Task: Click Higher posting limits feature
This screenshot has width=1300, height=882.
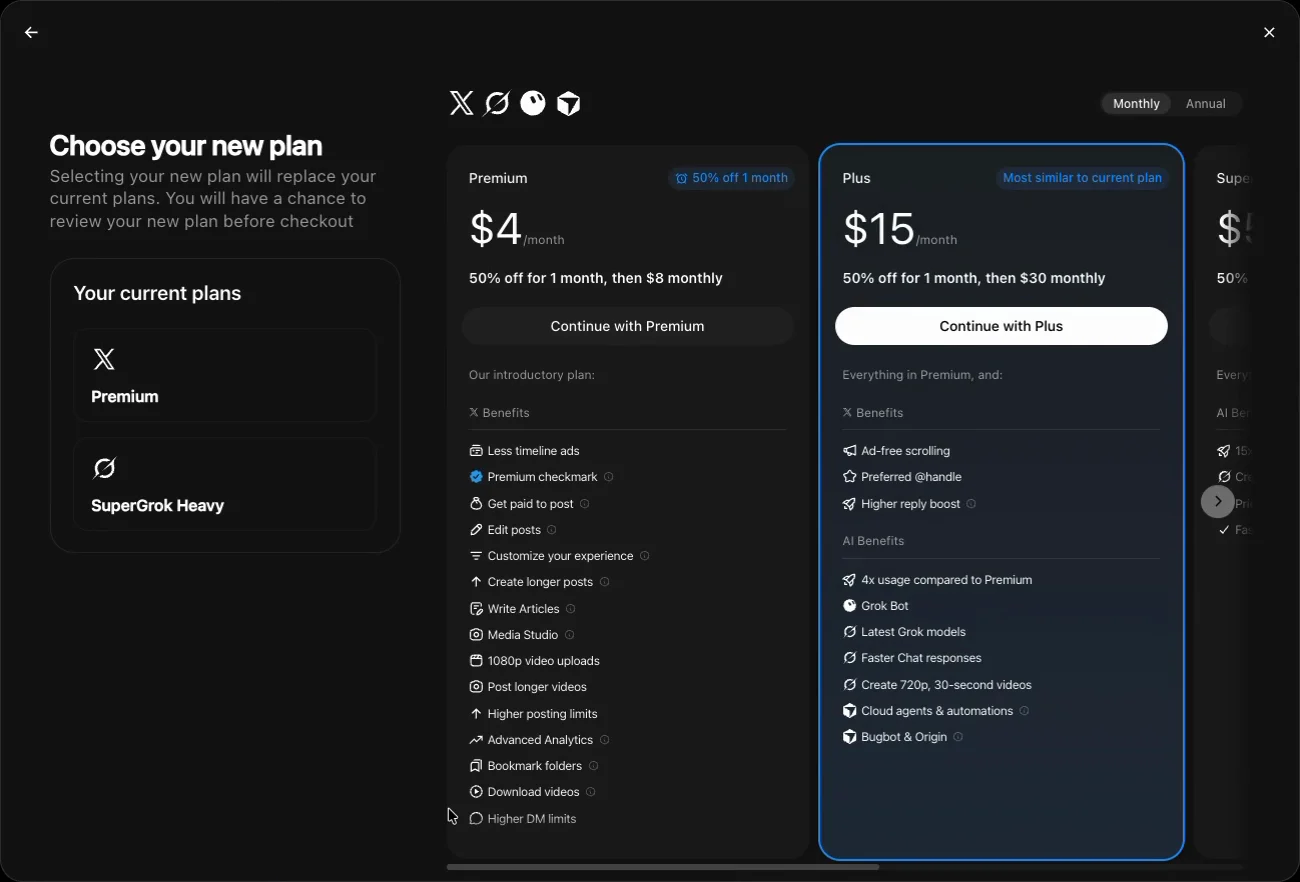Action: pyautogui.click(x=533, y=714)
